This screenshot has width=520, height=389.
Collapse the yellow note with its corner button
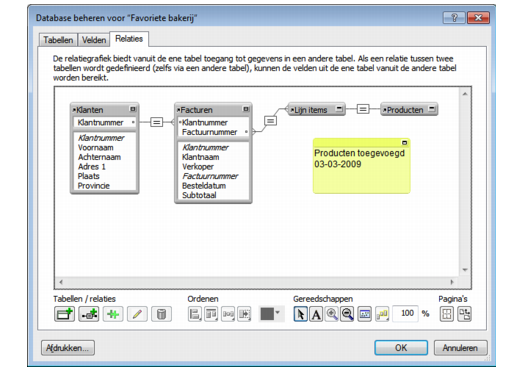[404, 143]
